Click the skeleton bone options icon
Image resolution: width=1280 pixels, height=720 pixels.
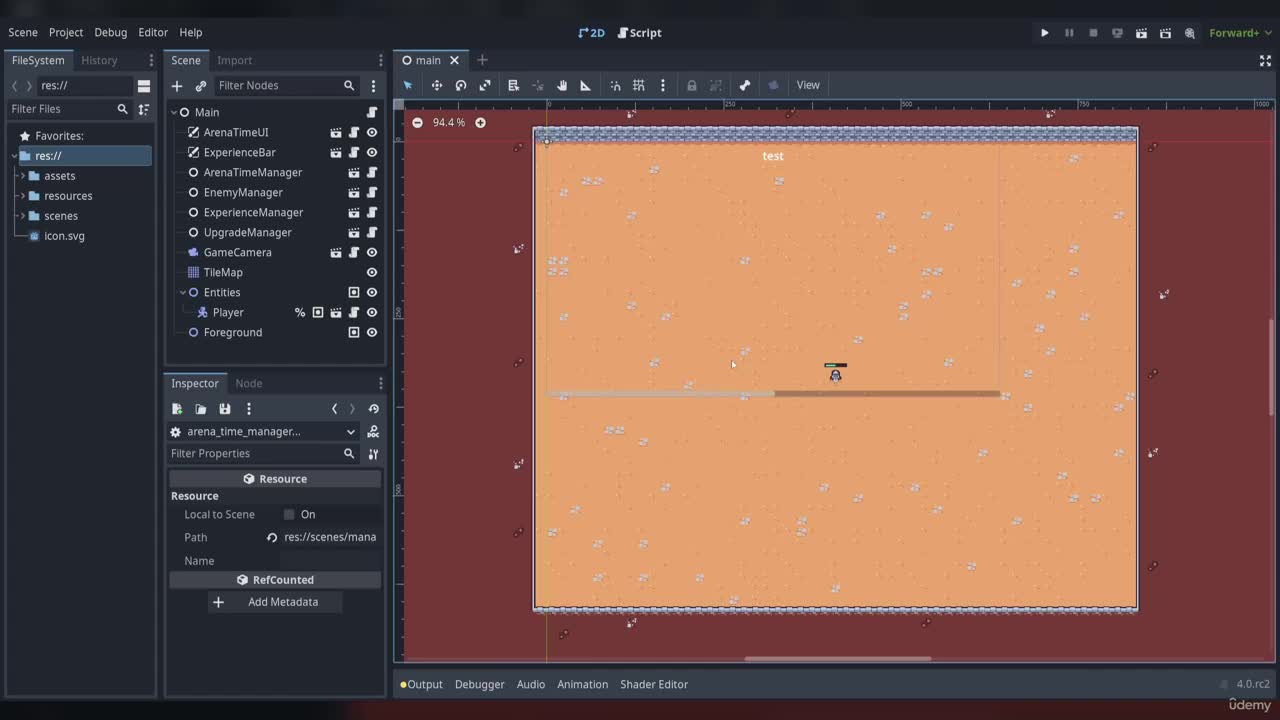[745, 85]
